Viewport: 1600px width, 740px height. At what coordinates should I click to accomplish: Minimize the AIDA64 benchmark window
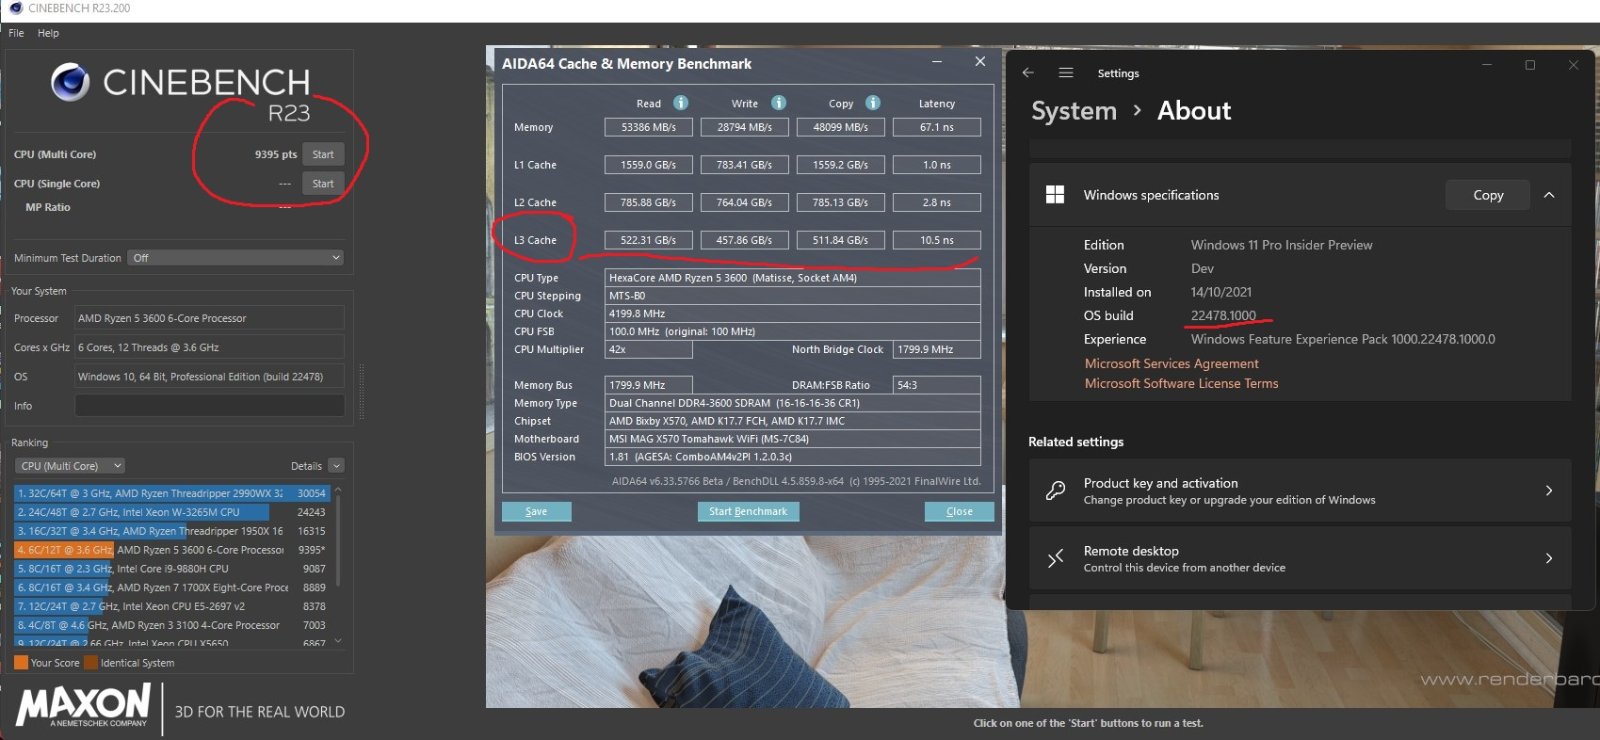[x=937, y=62]
